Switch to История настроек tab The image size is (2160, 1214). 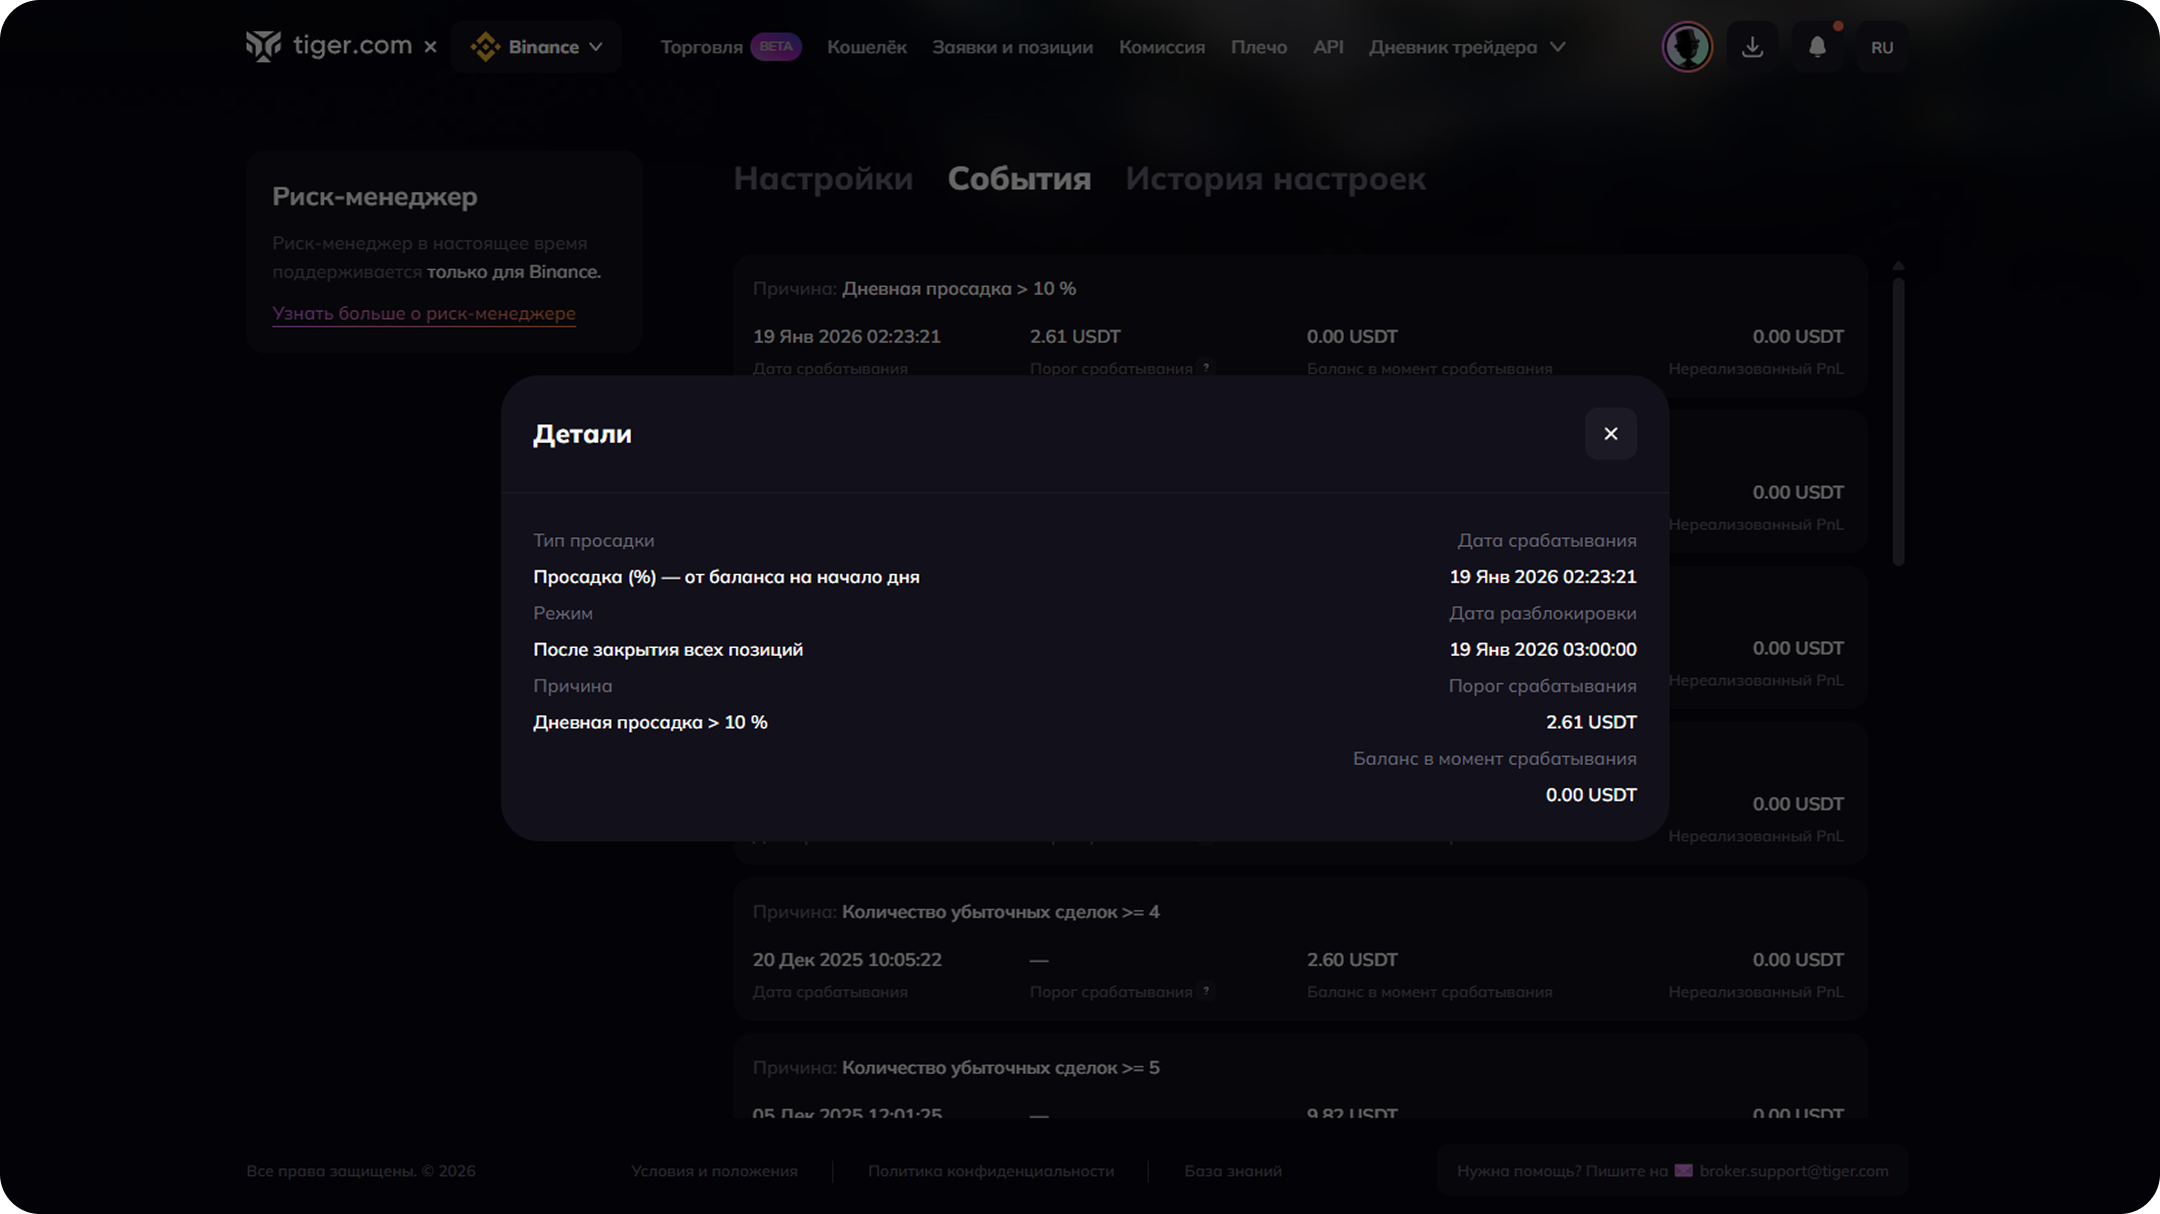1275,179
